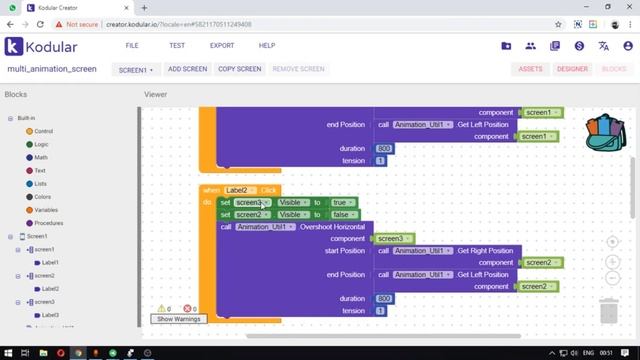Image resolution: width=640 pixels, height=360 pixels.
Task: Open the TEST menu
Action: 177,46
